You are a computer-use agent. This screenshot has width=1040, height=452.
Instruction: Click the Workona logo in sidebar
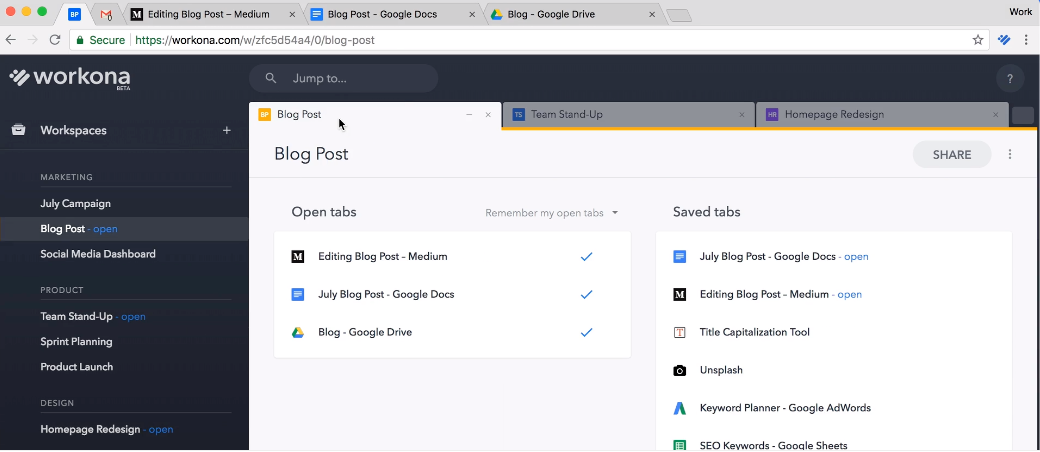(69, 78)
